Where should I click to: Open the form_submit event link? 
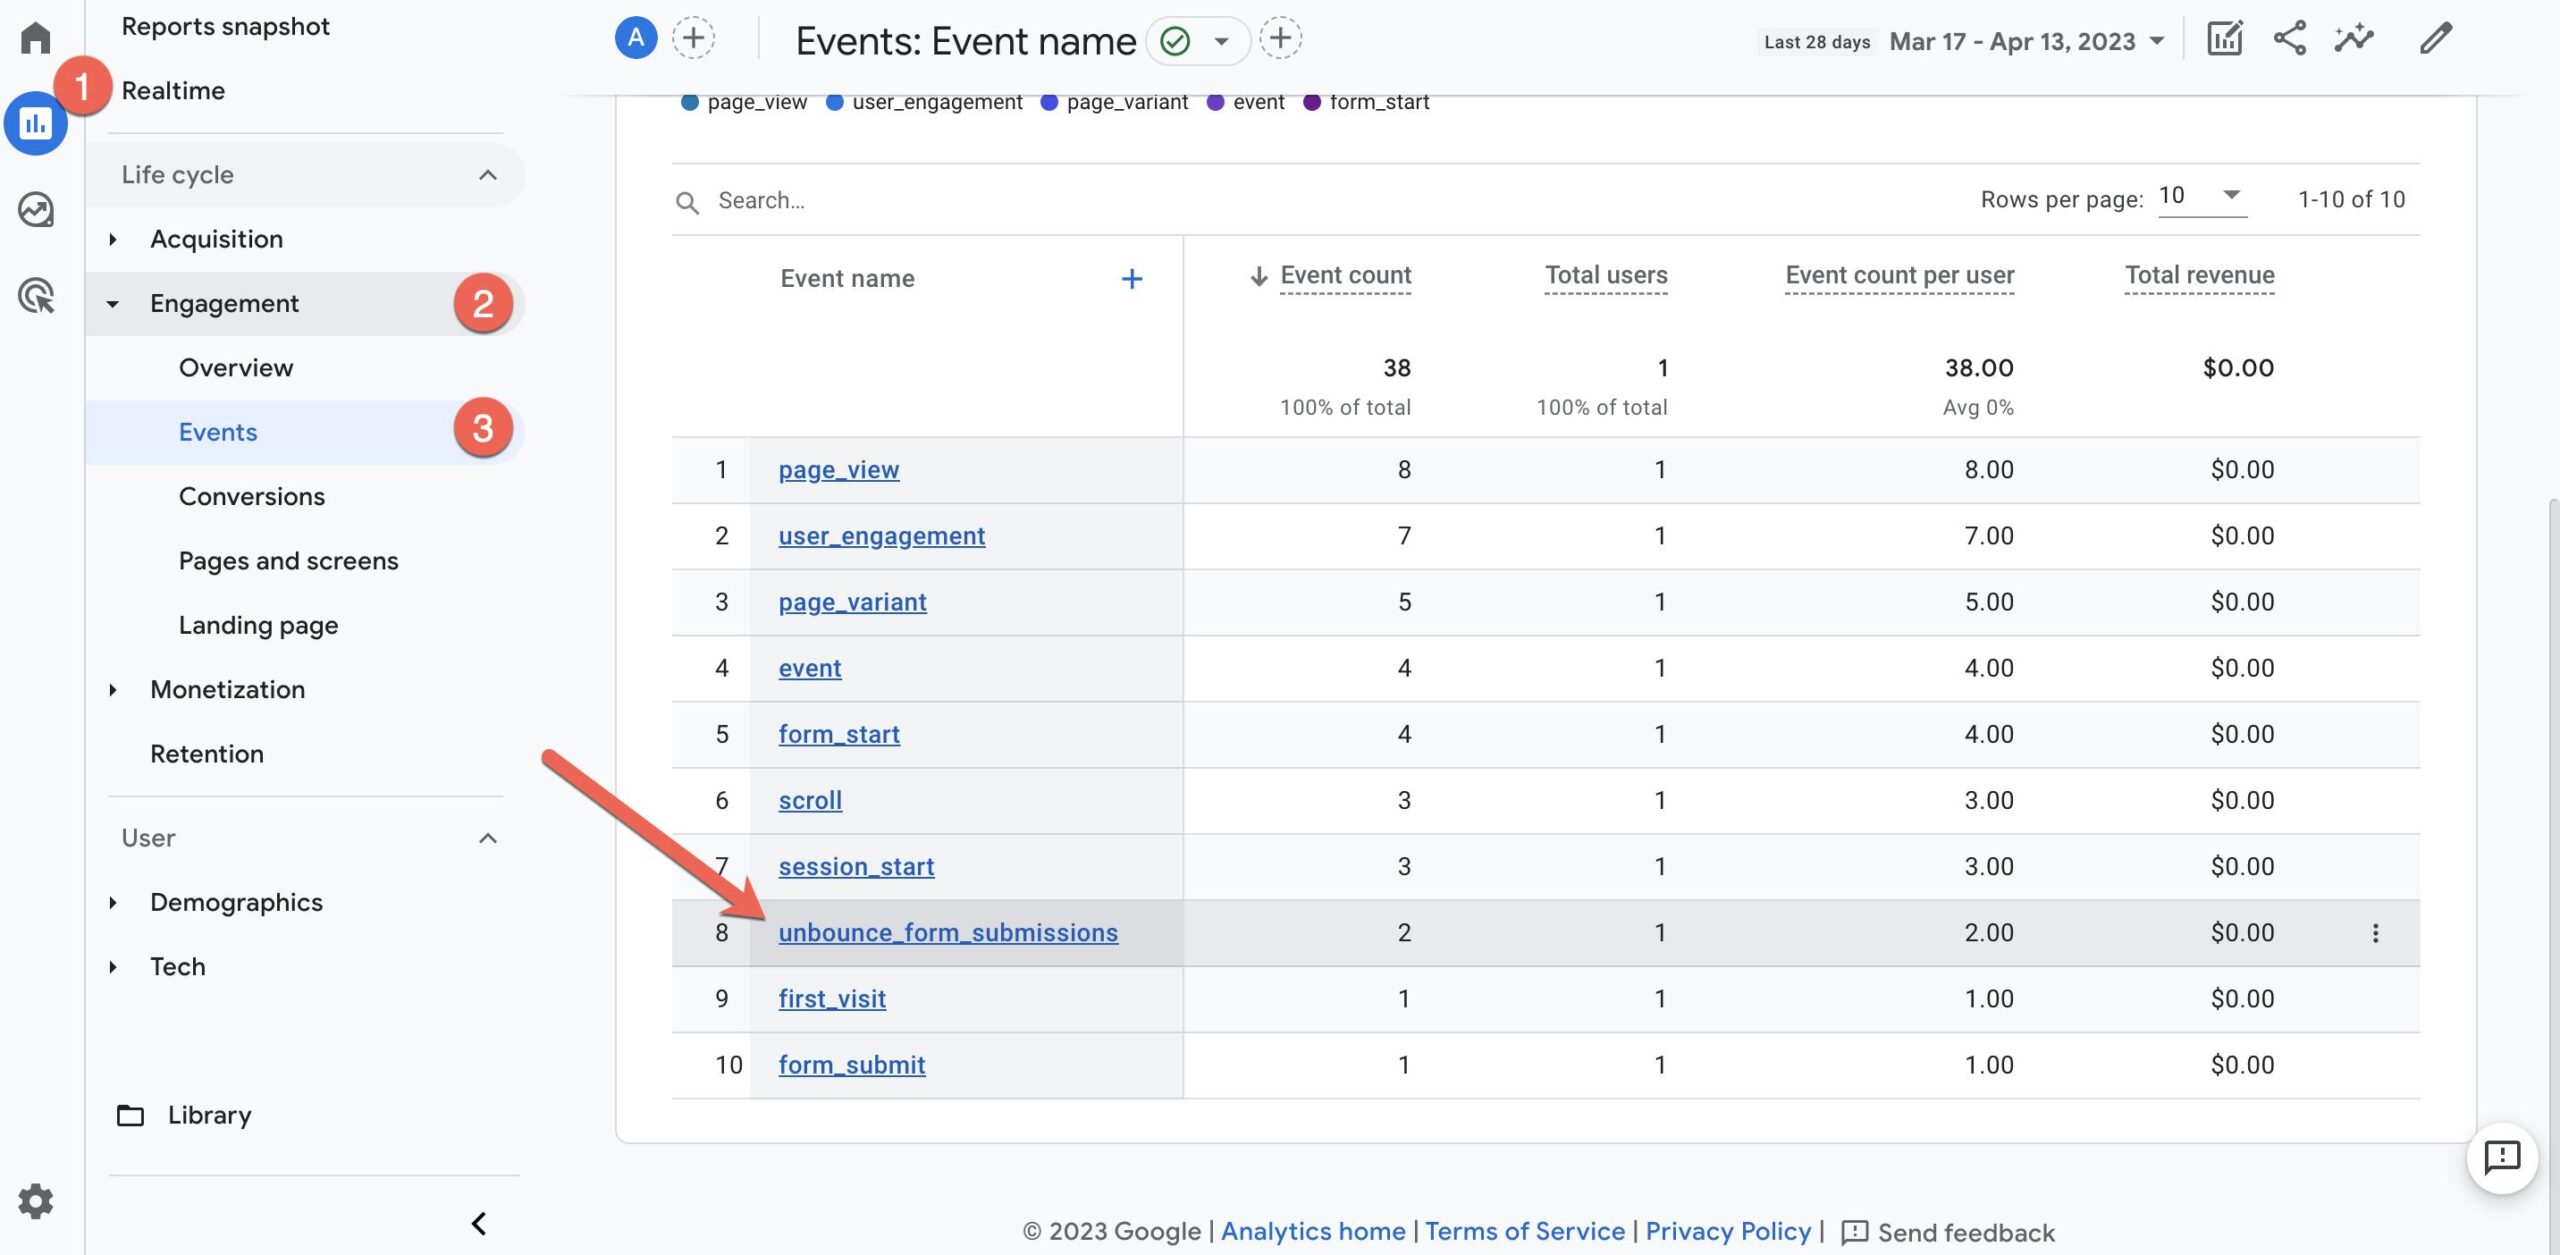[852, 1064]
